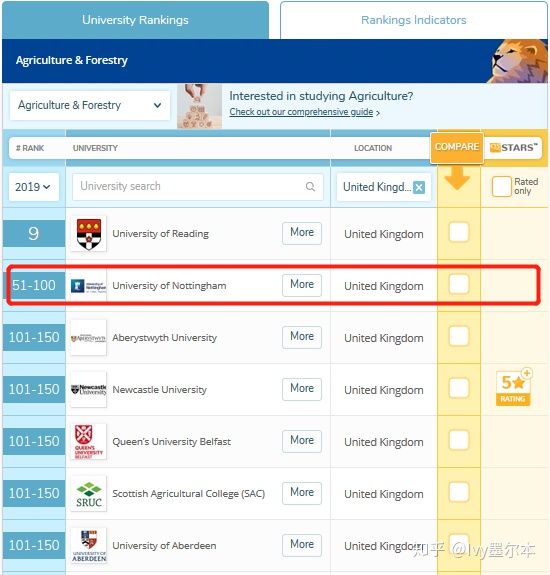Click the University of Aberdeen crest
This screenshot has height=575, width=550.
click(x=89, y=546)
